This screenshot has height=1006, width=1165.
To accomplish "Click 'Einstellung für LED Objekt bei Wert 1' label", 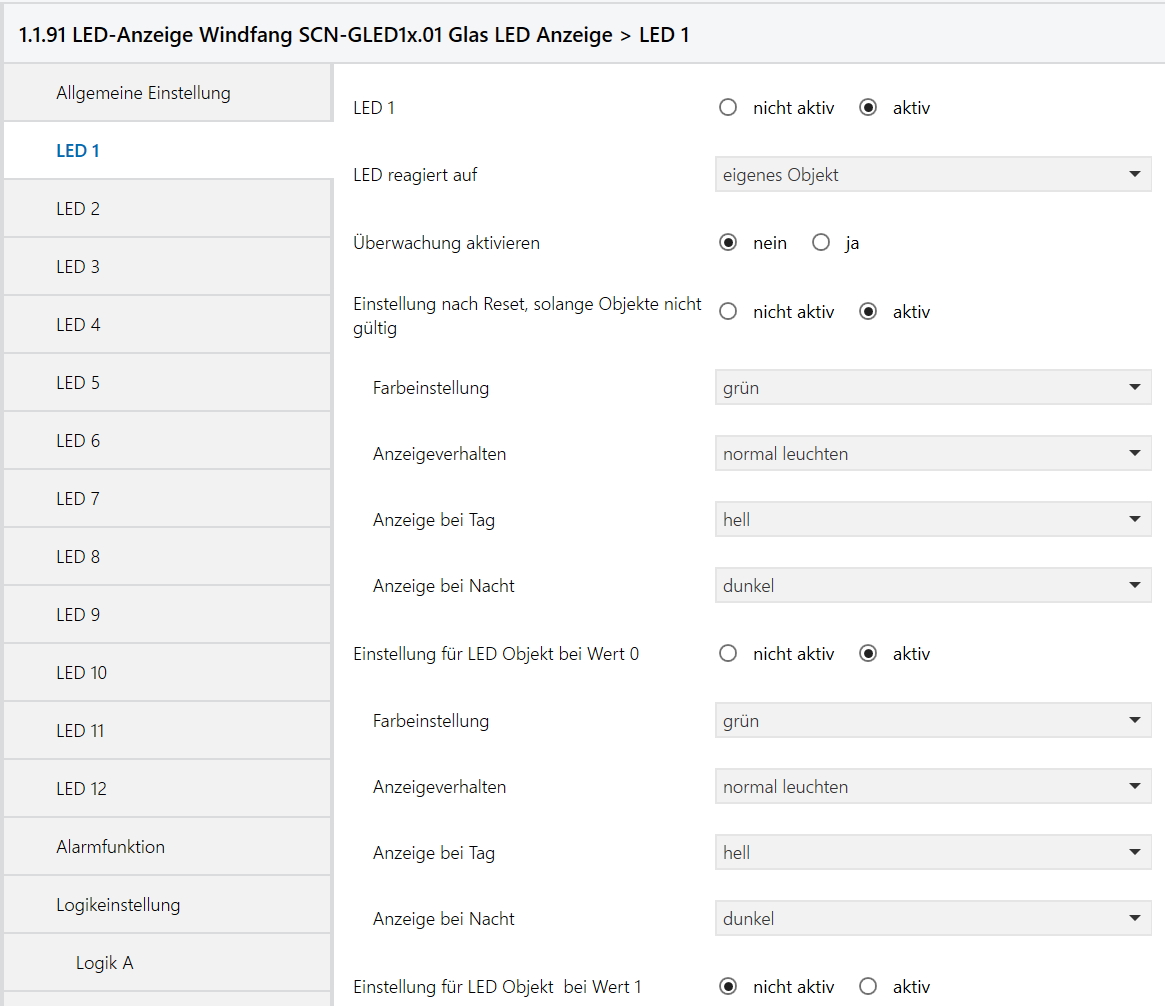I will [x=497, y=987].
